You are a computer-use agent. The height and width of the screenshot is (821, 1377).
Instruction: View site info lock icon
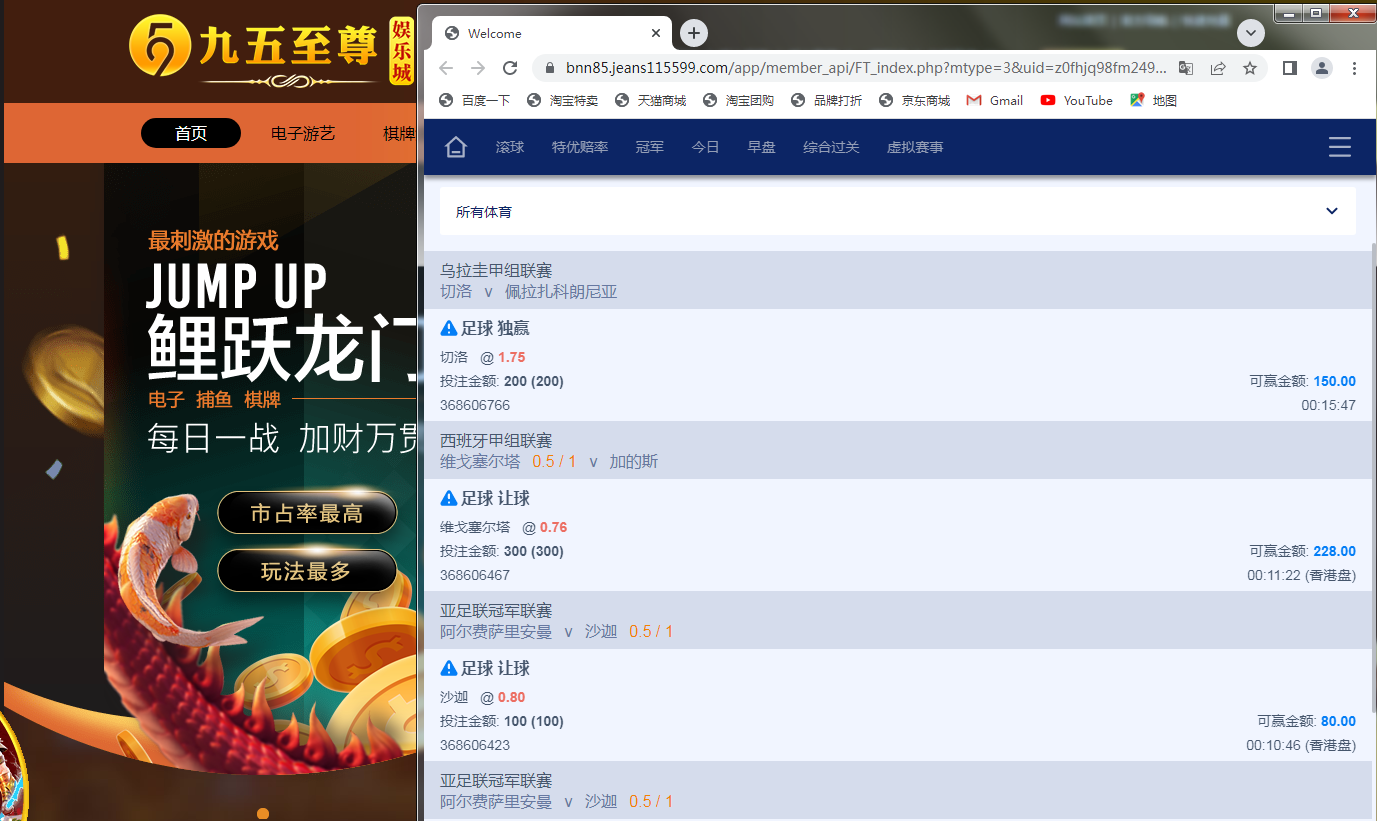pos(550,68)
